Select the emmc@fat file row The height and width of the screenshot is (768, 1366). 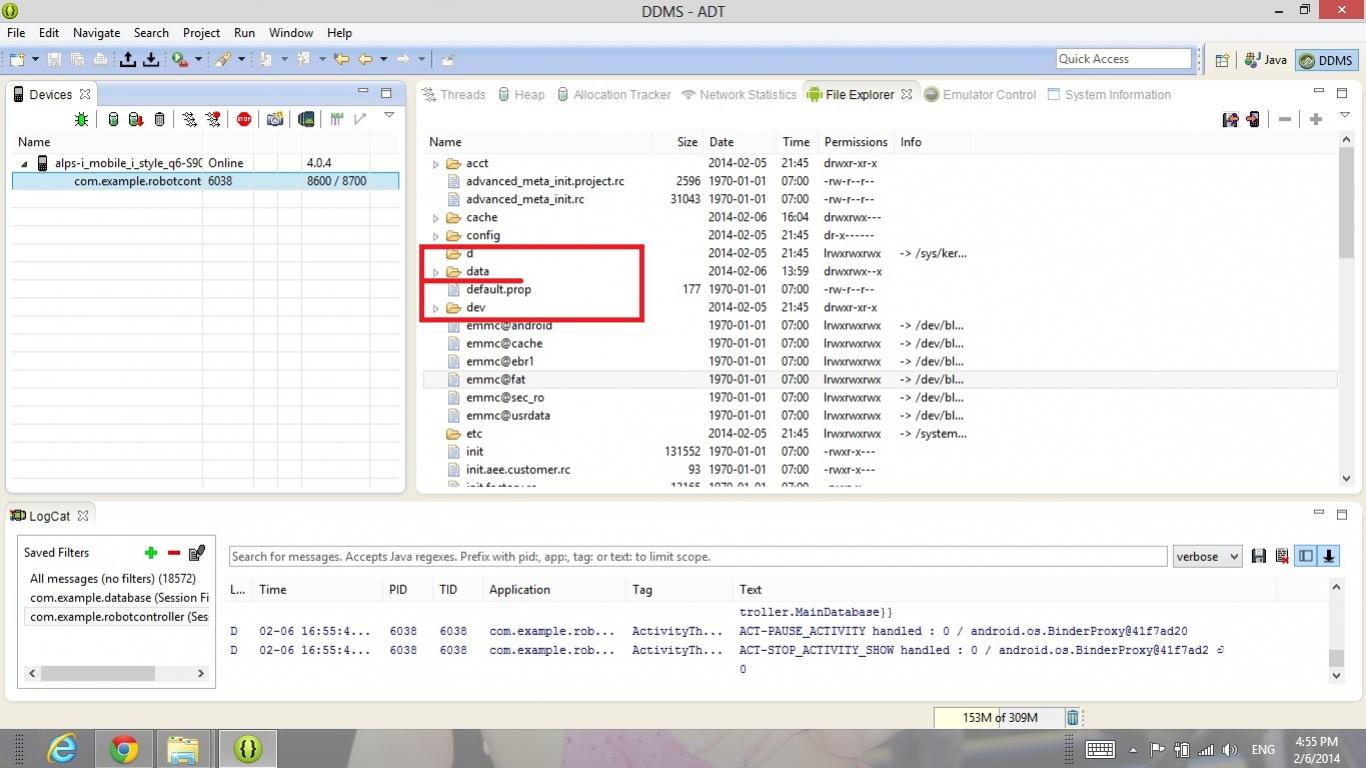tap(880, 380)
